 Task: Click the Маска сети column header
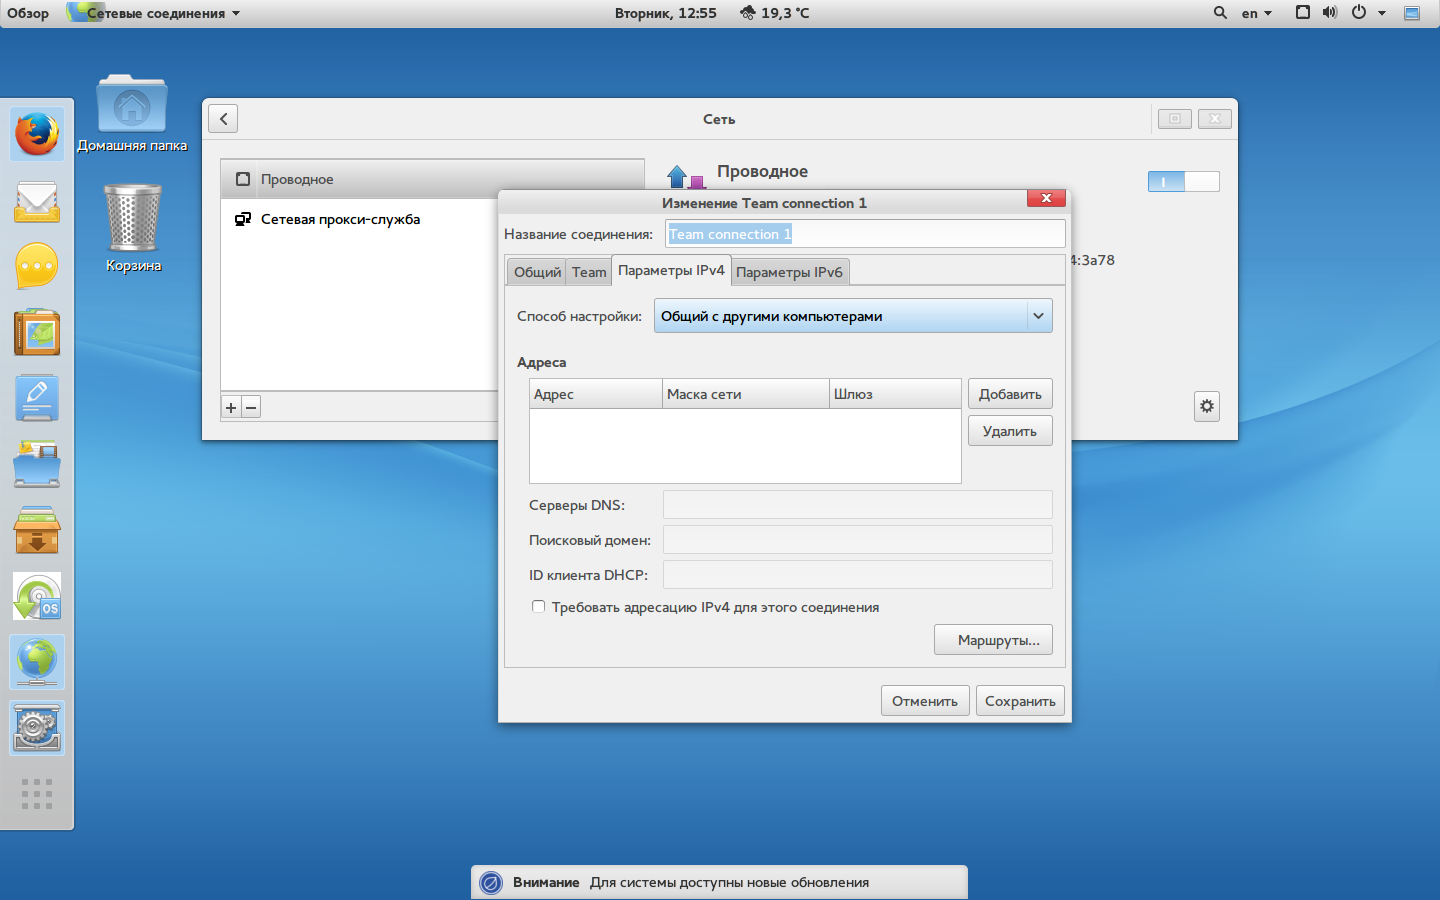[x=746, y=394]
